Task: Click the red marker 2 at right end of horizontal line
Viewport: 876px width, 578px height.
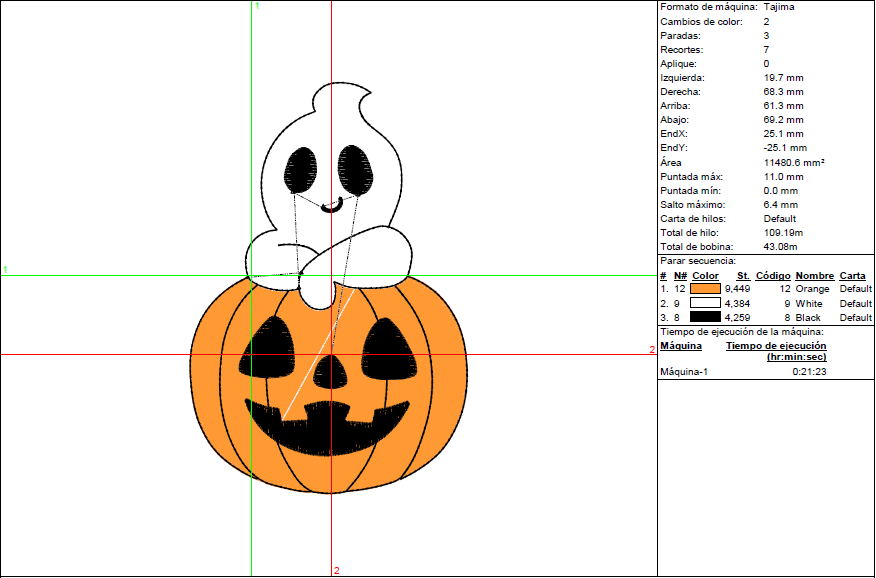Action: tap(652, 349)
